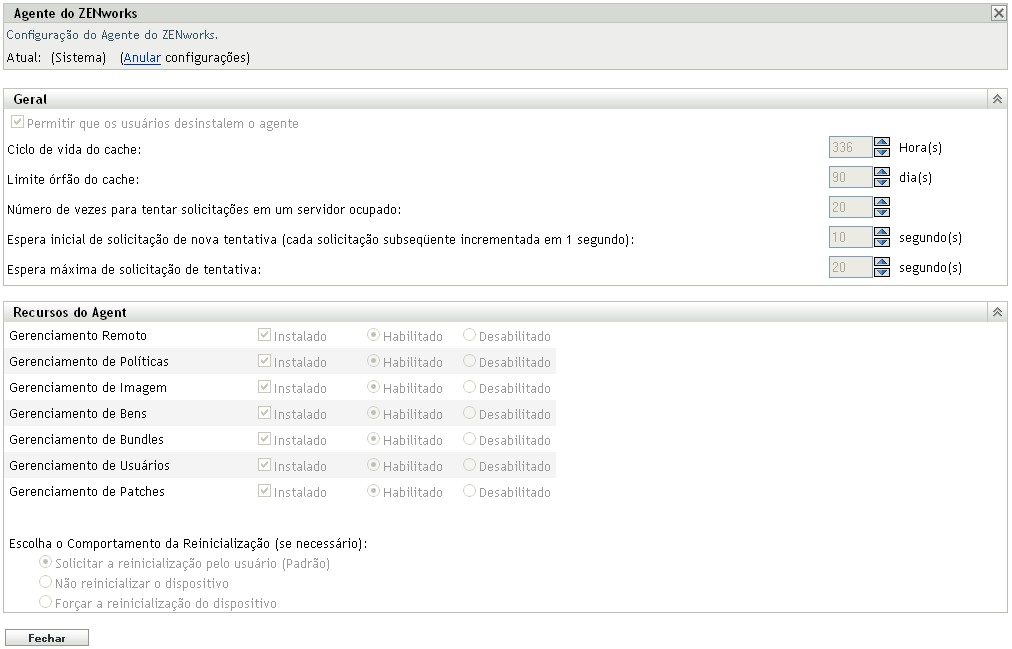Select Desabilitado for Gerenciamento de Bens
This screenshot has height=649, width=1012.
click(469, 412)
